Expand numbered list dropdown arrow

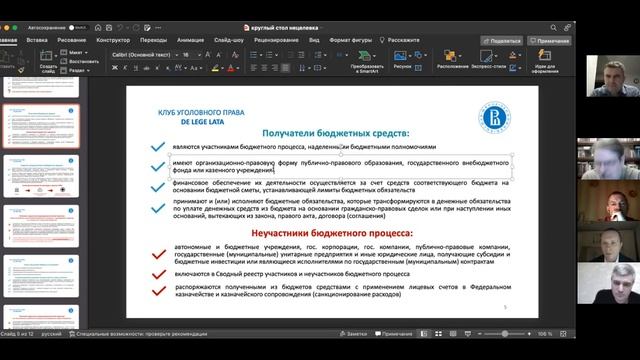pyautogui.click(x=276, y=55)
